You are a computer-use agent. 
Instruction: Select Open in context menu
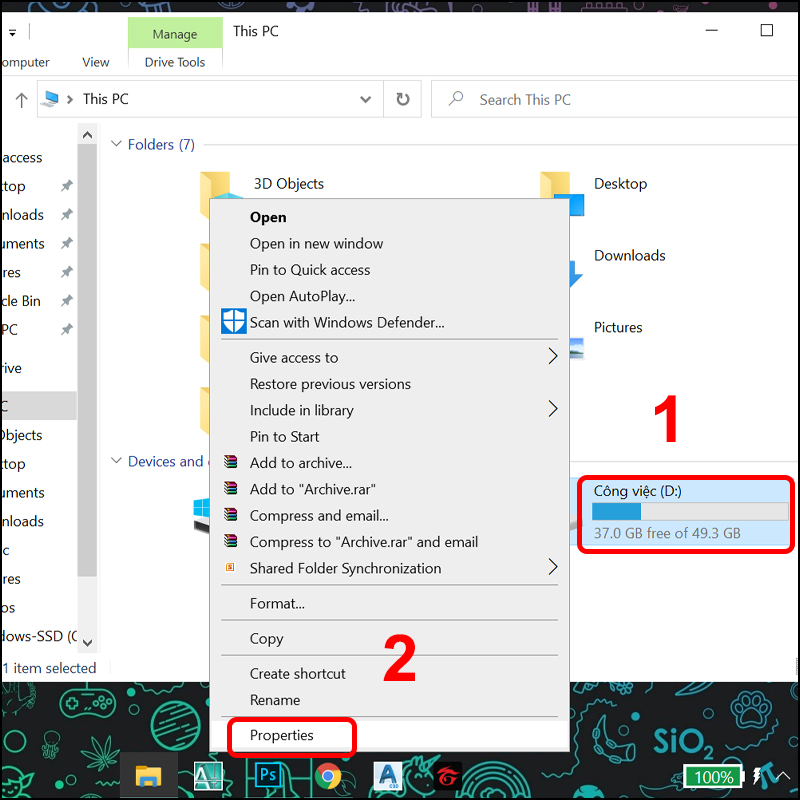[x=268, y=217]
